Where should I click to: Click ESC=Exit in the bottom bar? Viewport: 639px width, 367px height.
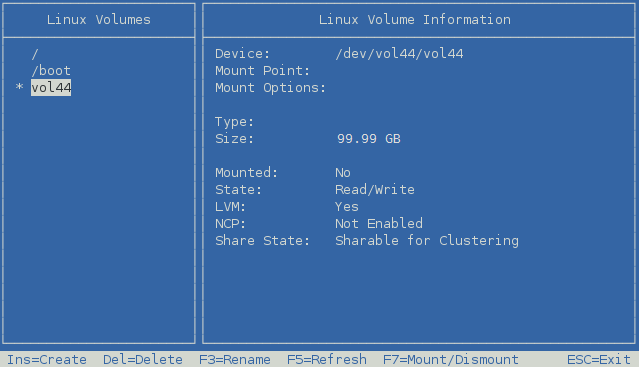(599, 360)
